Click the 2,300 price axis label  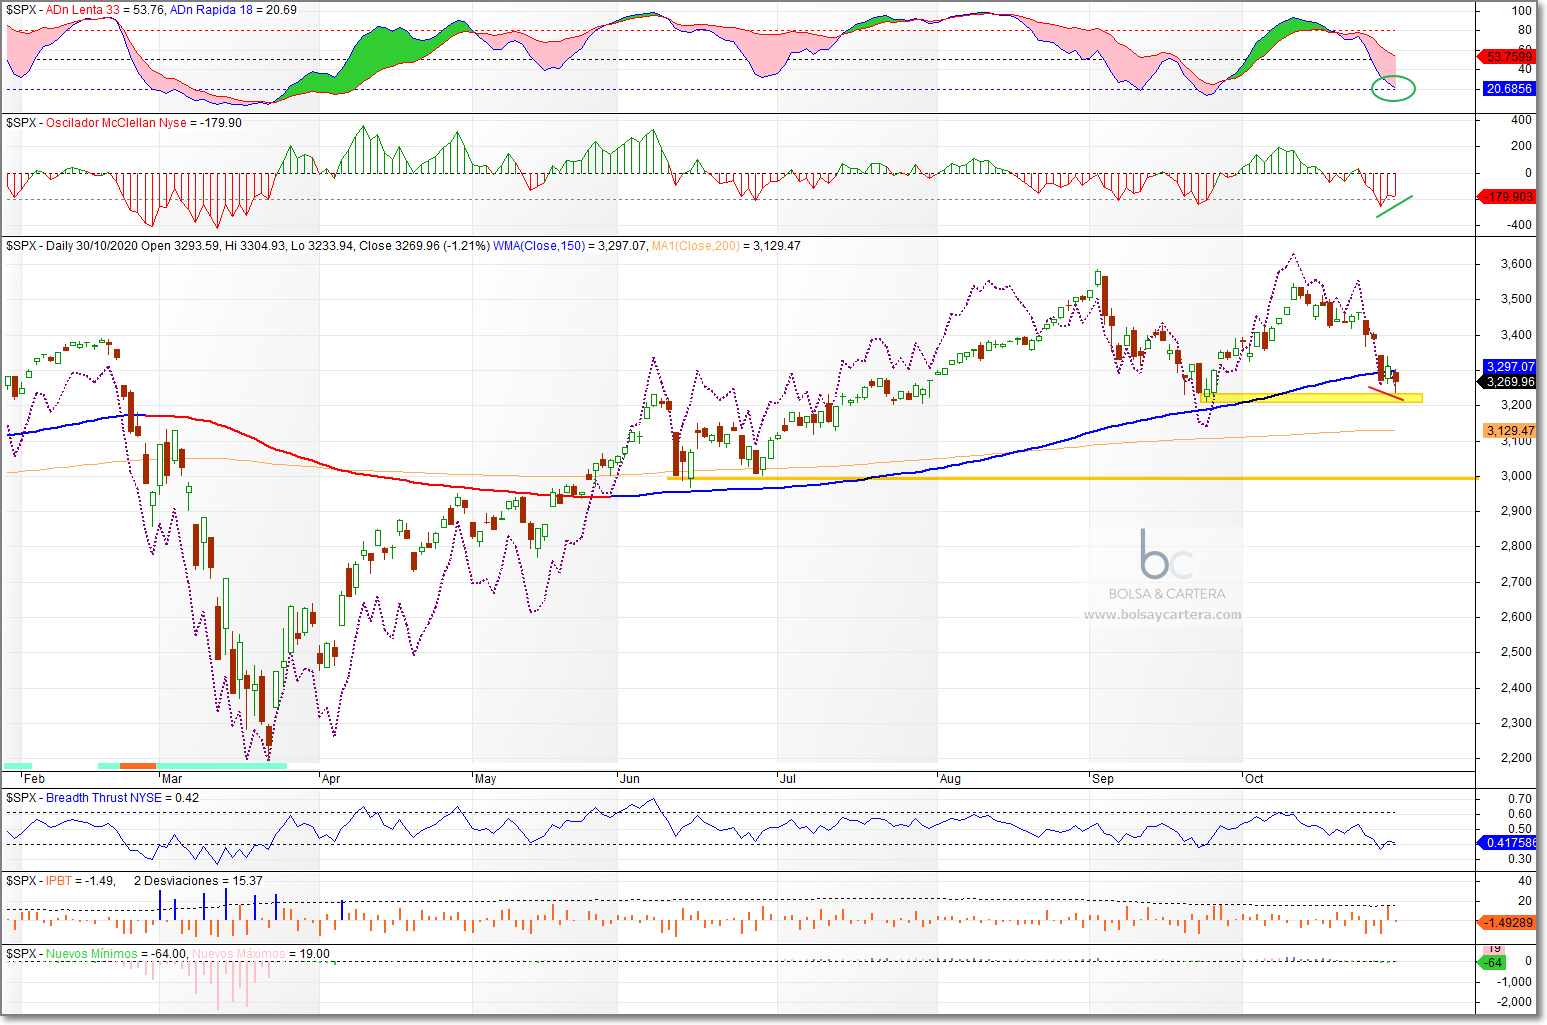(x=1516, y=723)
